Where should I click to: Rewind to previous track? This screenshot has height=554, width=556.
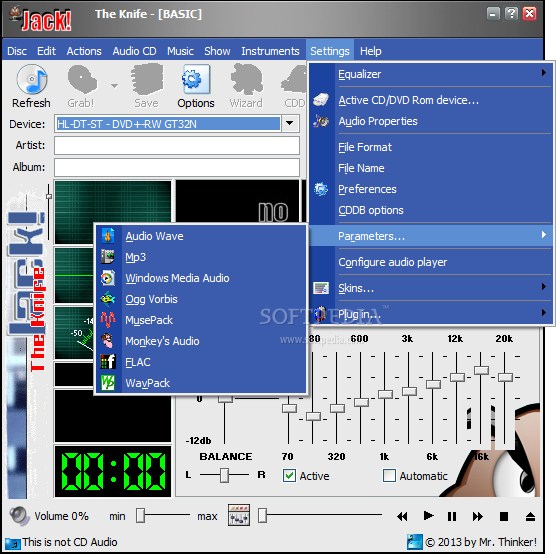402,516
